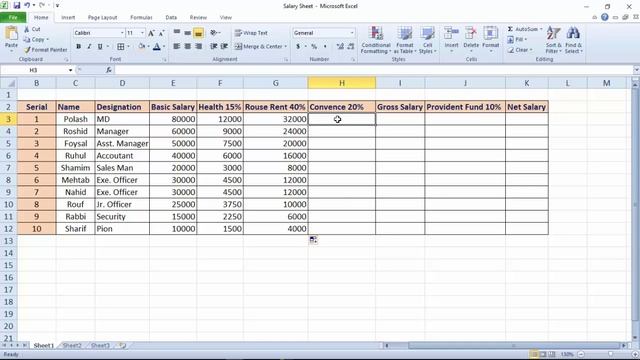Apply Percent Style format
Screen dimensions: 640x360
[314, 47]
